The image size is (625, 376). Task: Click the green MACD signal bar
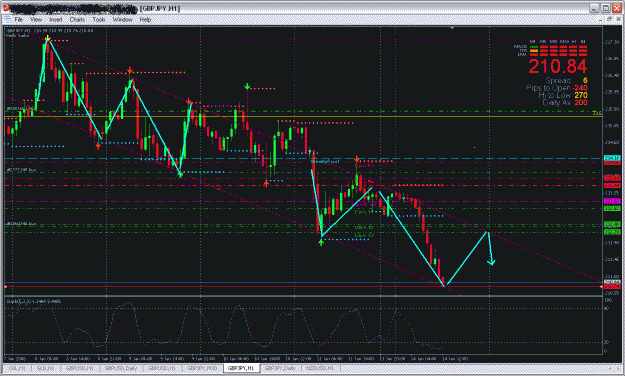[533, 47]
